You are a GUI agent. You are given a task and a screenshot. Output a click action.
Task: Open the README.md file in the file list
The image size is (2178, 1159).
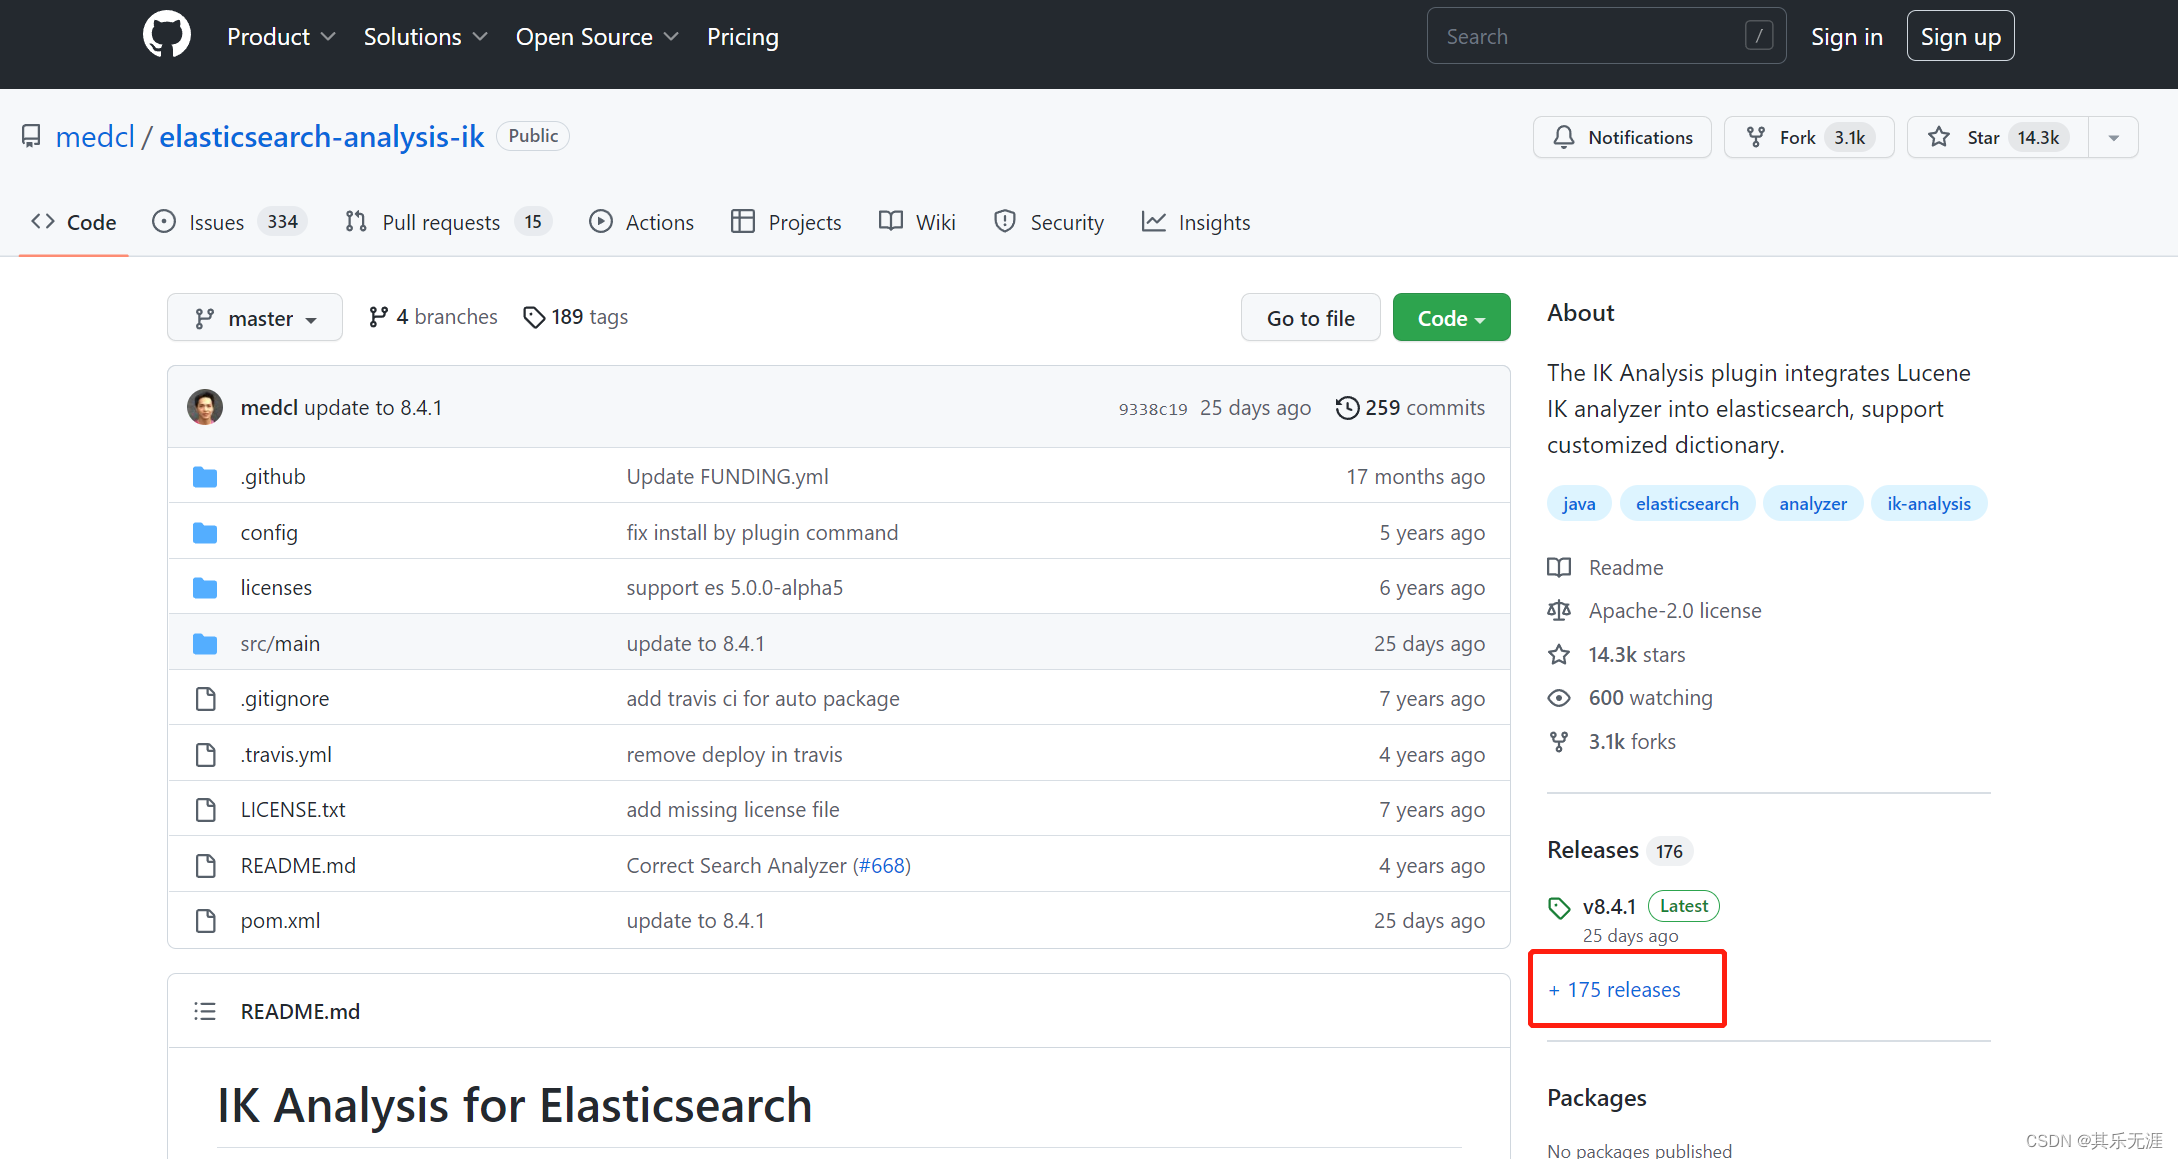pos(298,866)
